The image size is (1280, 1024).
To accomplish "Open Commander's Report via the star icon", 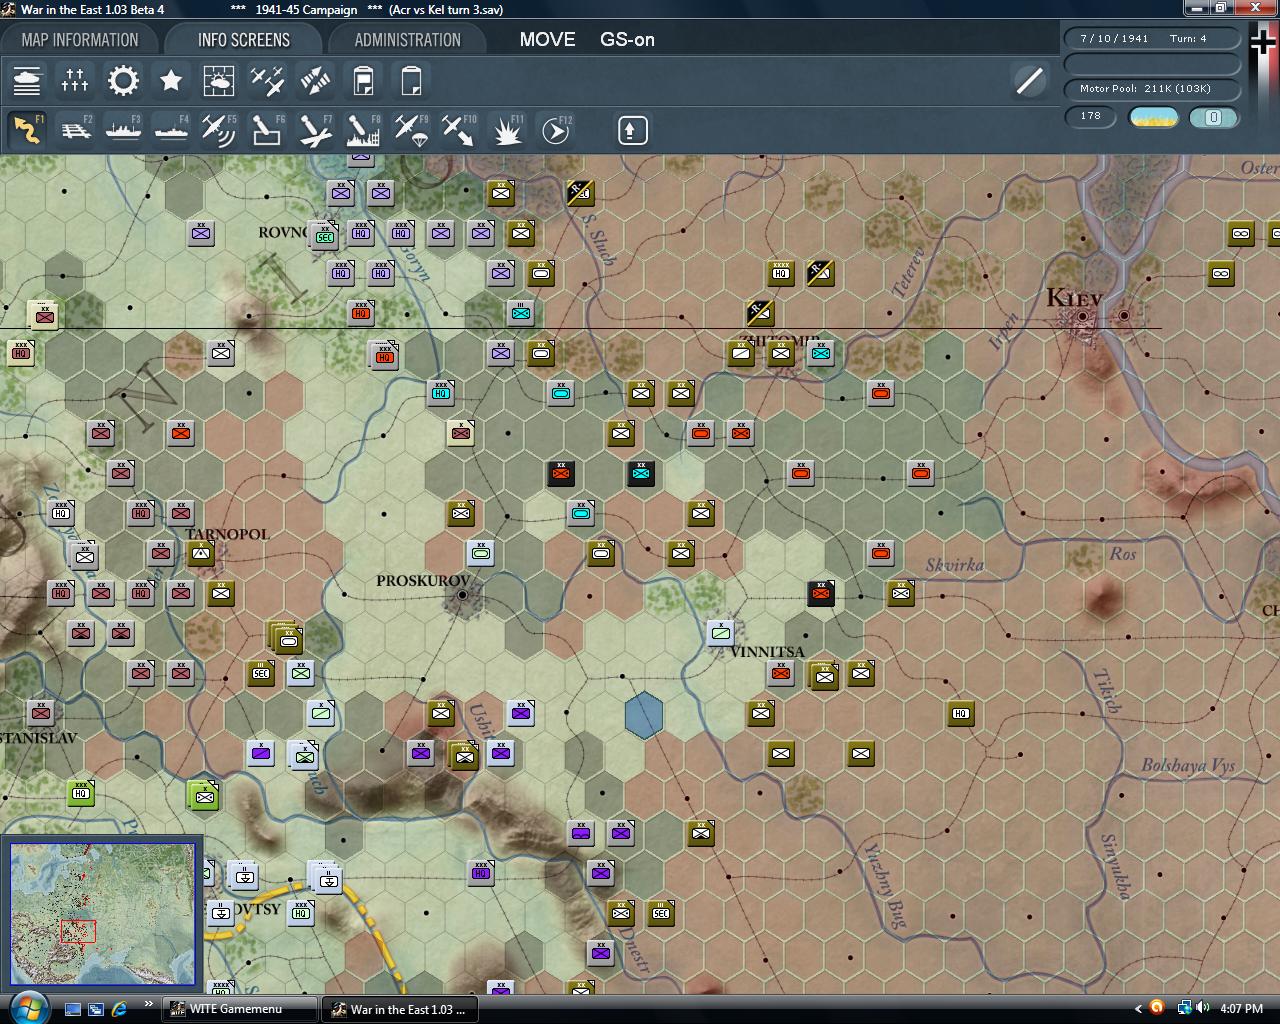I will (x=170, y=80).
